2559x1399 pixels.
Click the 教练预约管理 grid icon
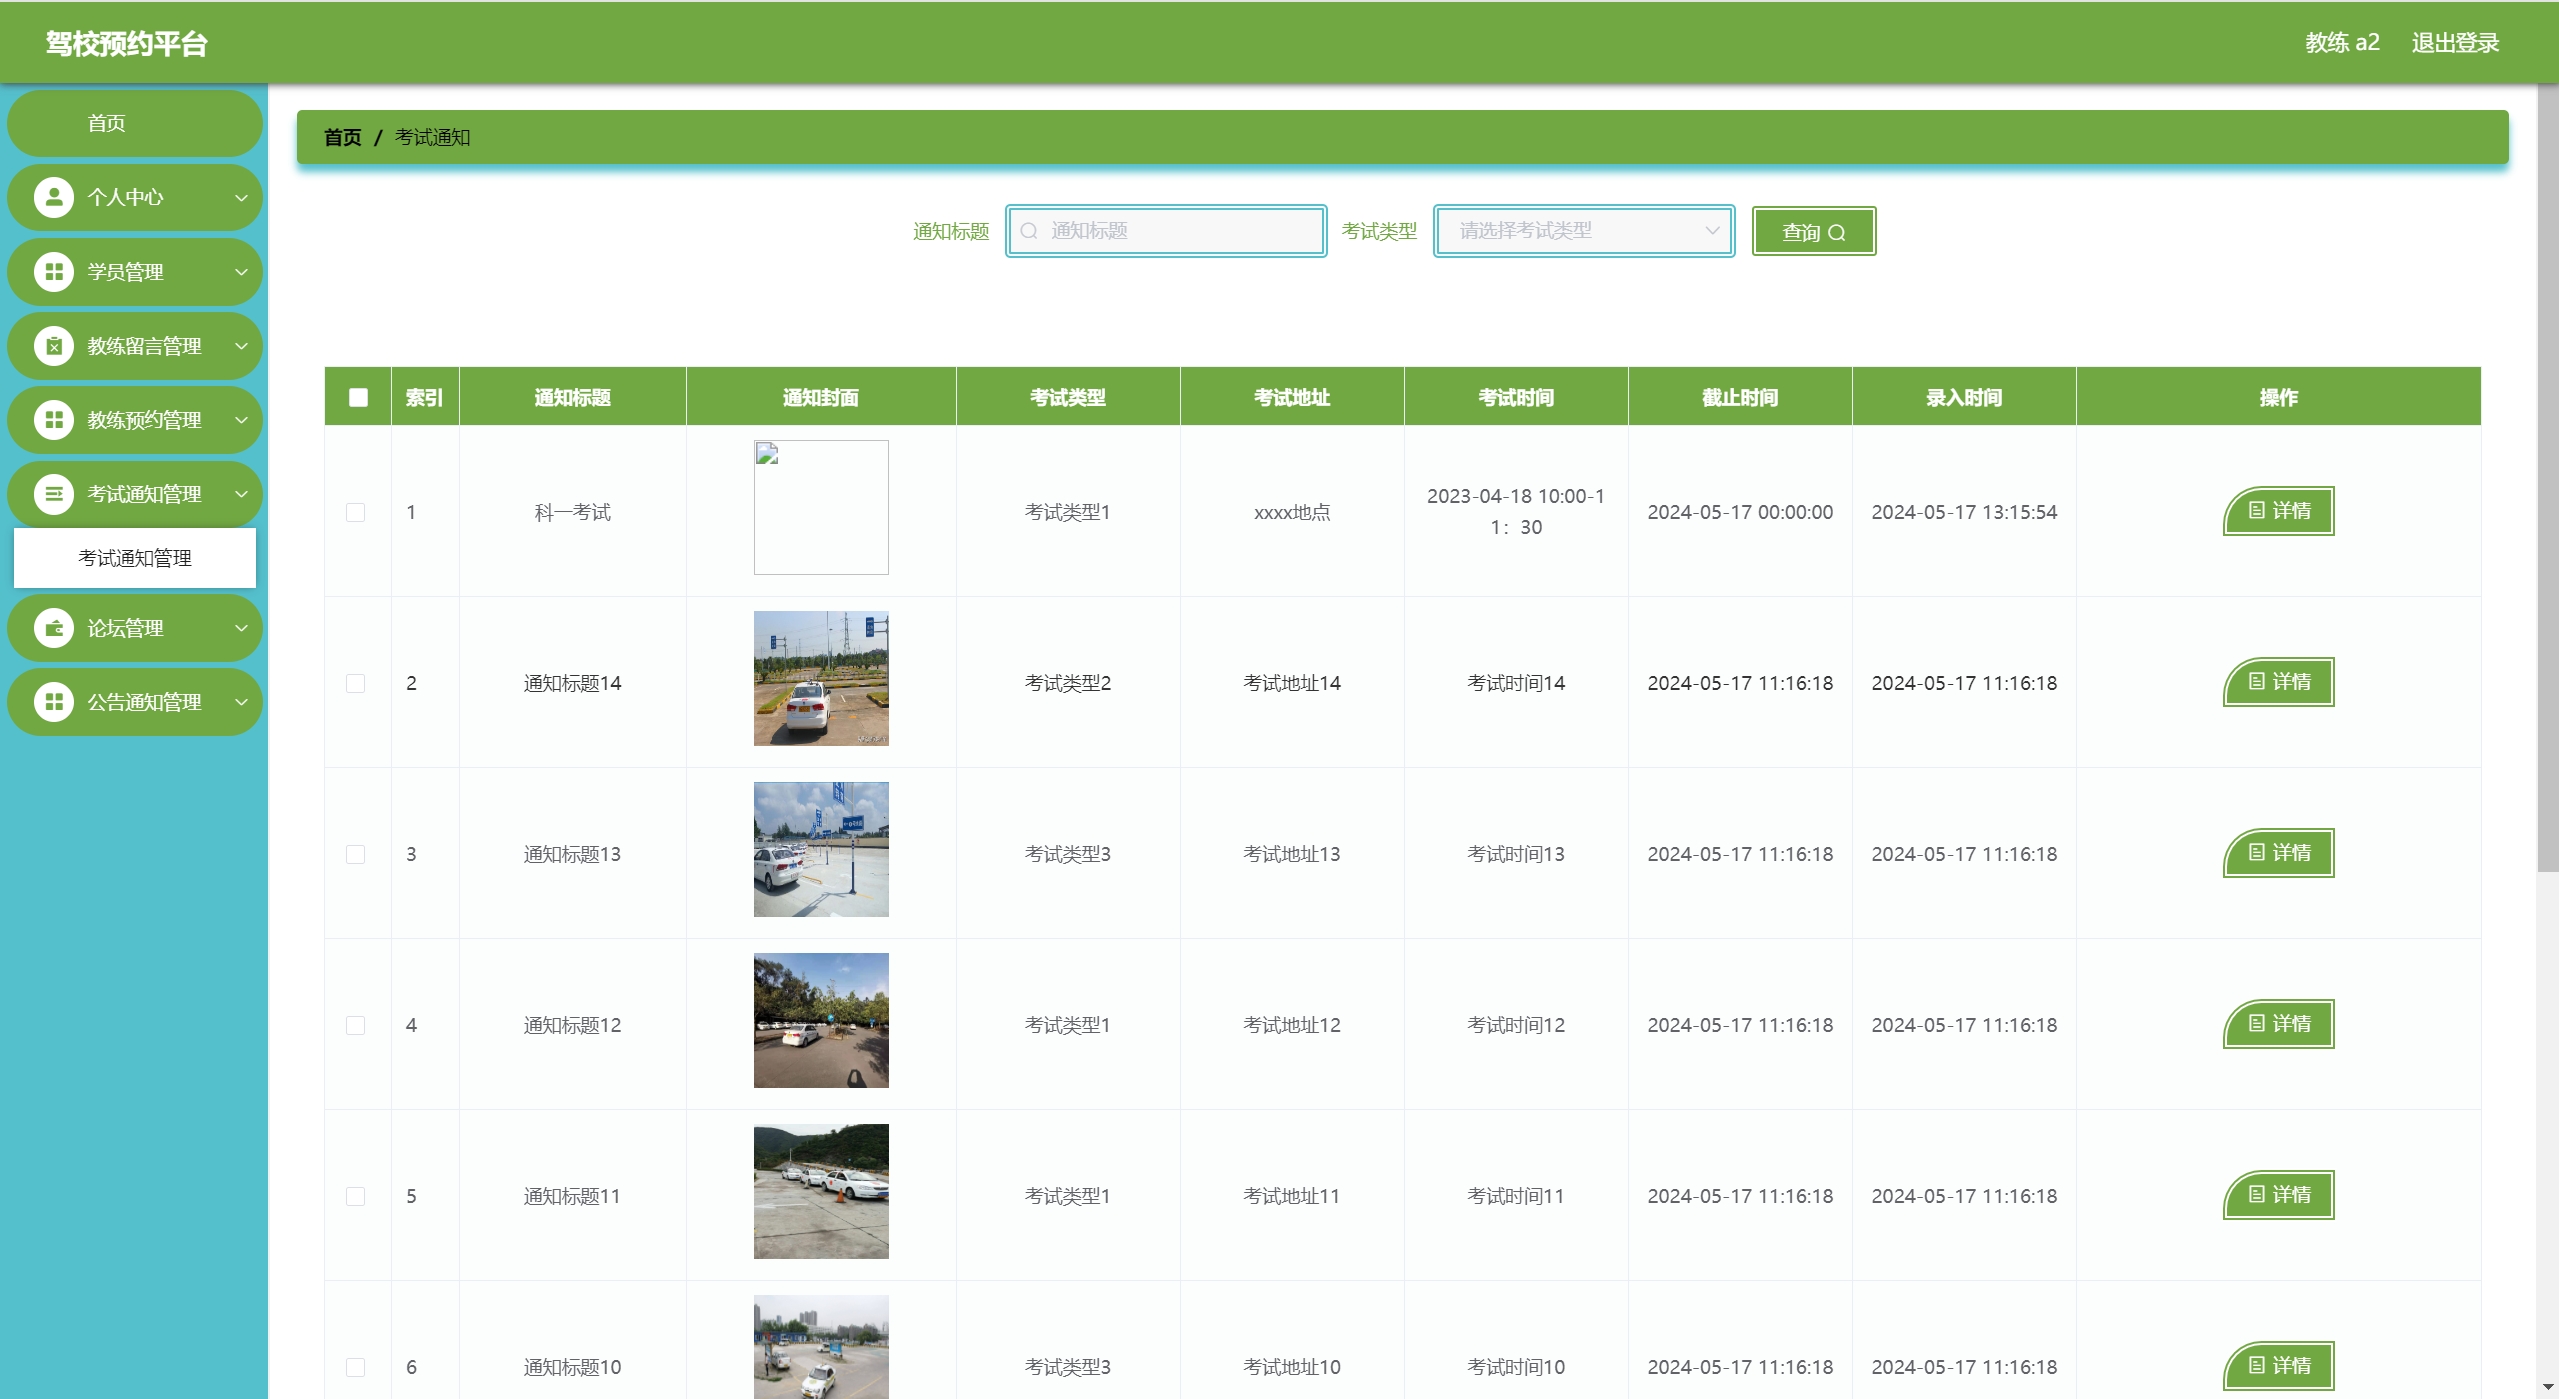[x=54, y=420]
